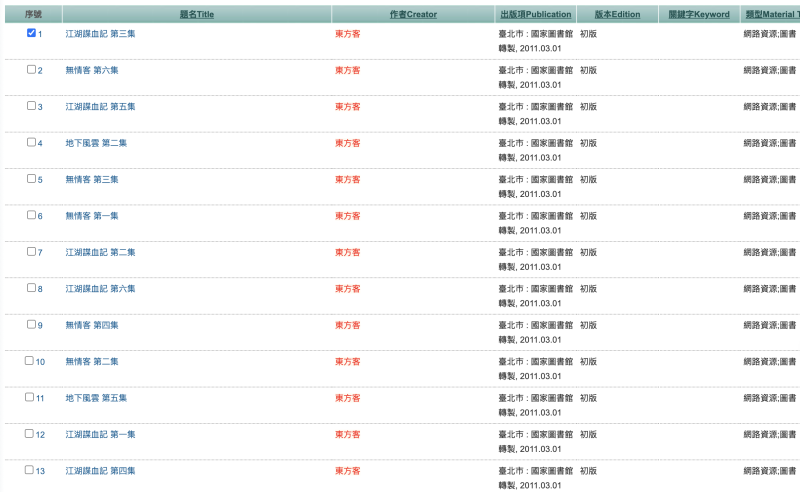Sort by 類型Material Type column header
This screenshot has width=800, height=492.
pos(771,15)
